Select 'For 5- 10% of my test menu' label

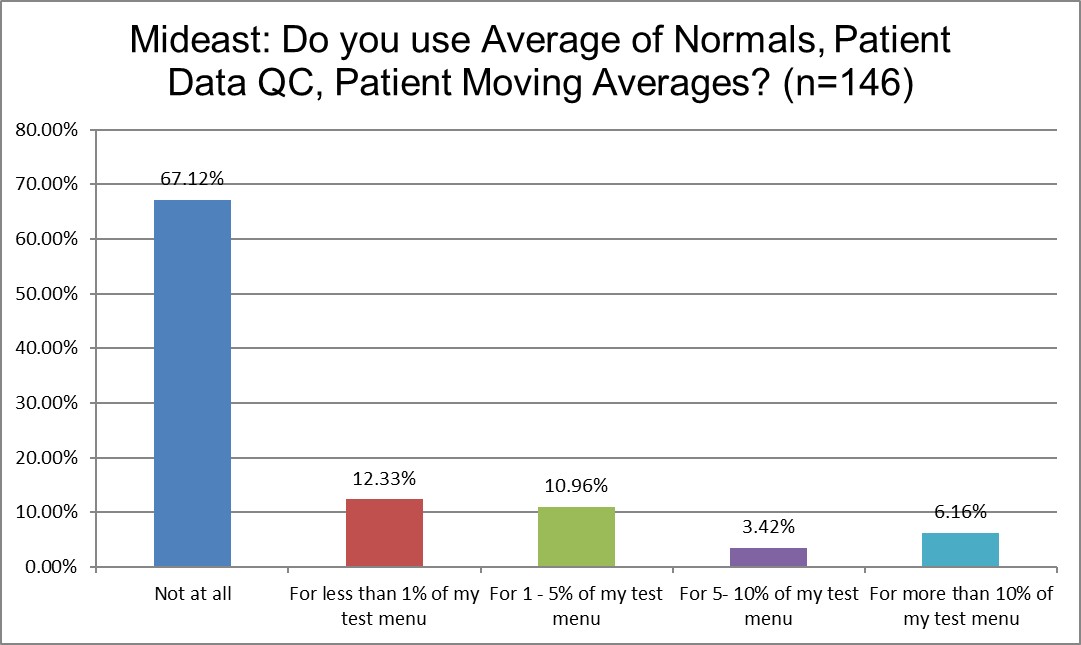(x=768, y=606)
